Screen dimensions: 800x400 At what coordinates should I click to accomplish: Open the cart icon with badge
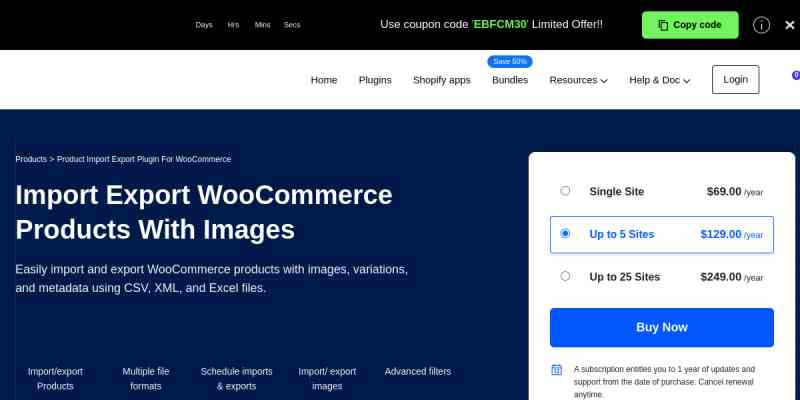coord(795,76)
